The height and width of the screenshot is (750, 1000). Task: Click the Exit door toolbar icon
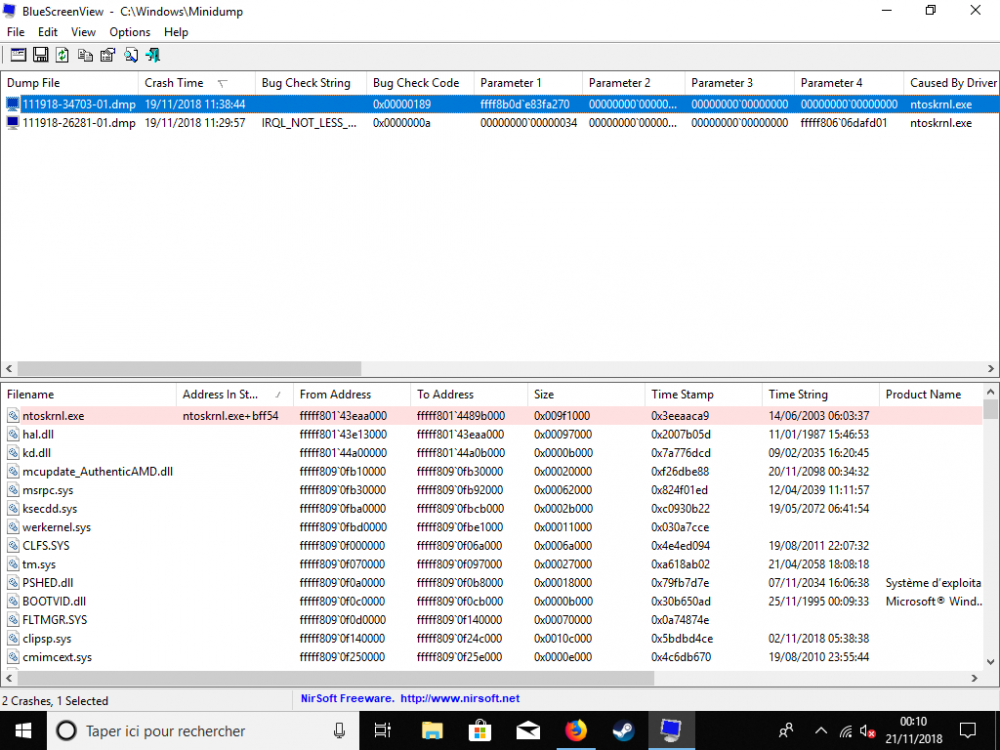tap(153, 55)
